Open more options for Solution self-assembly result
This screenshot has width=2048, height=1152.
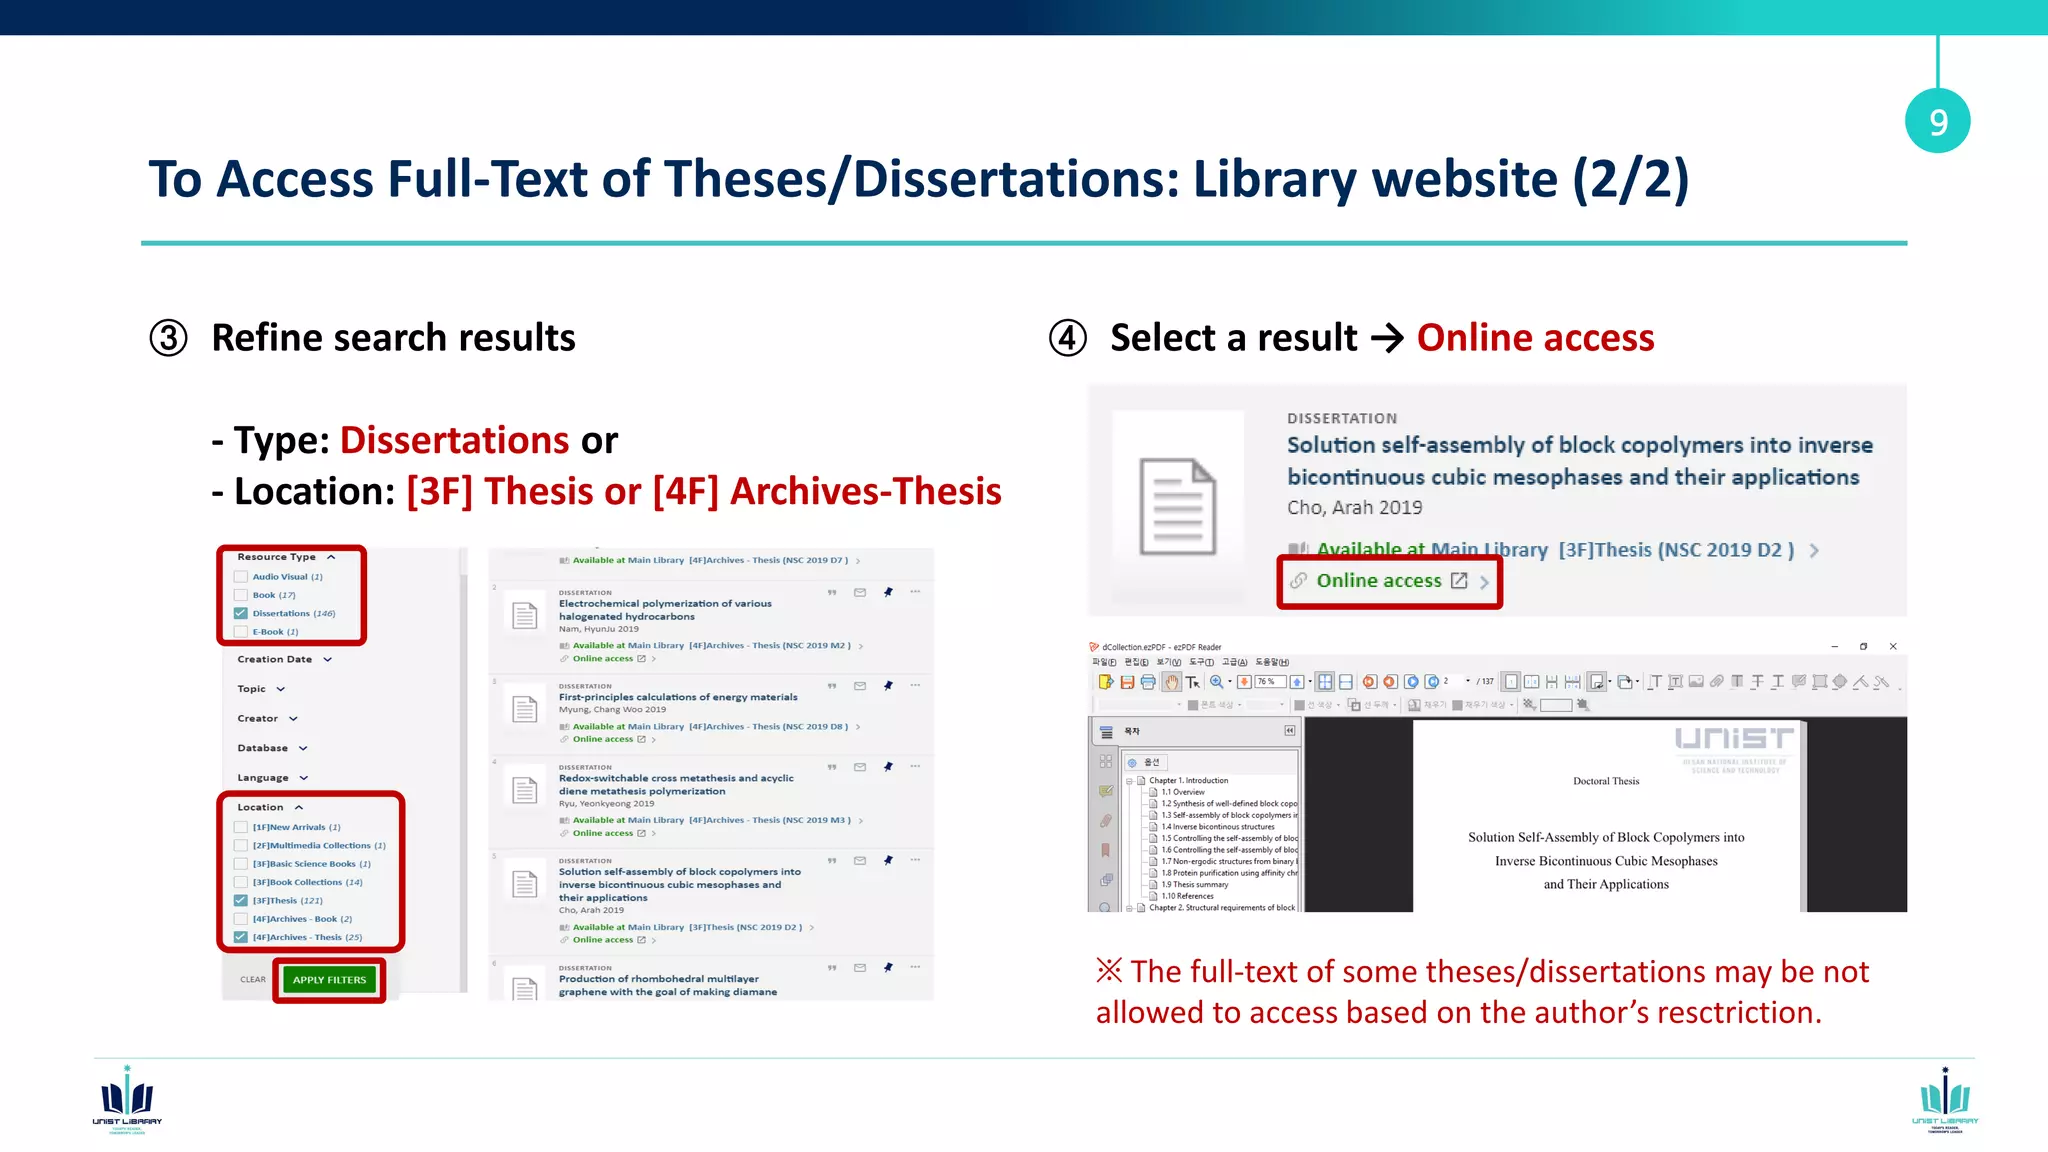[915, 860]
